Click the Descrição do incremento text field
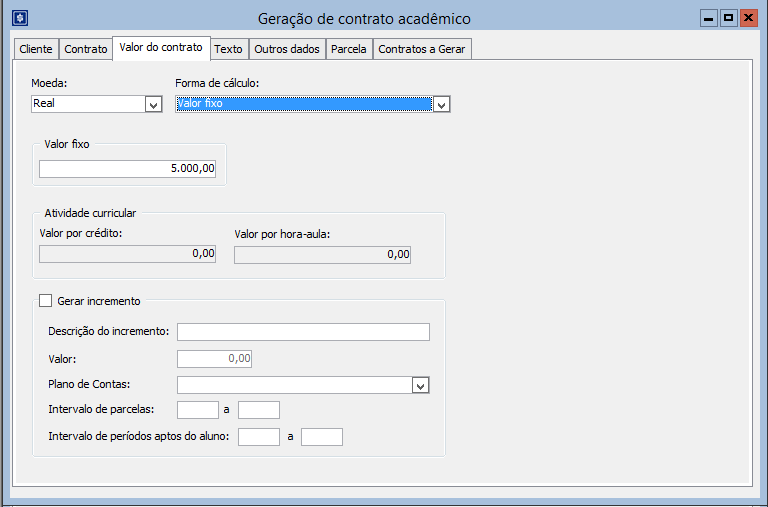Viewport: 768px width, 507px height. point(303,332)
